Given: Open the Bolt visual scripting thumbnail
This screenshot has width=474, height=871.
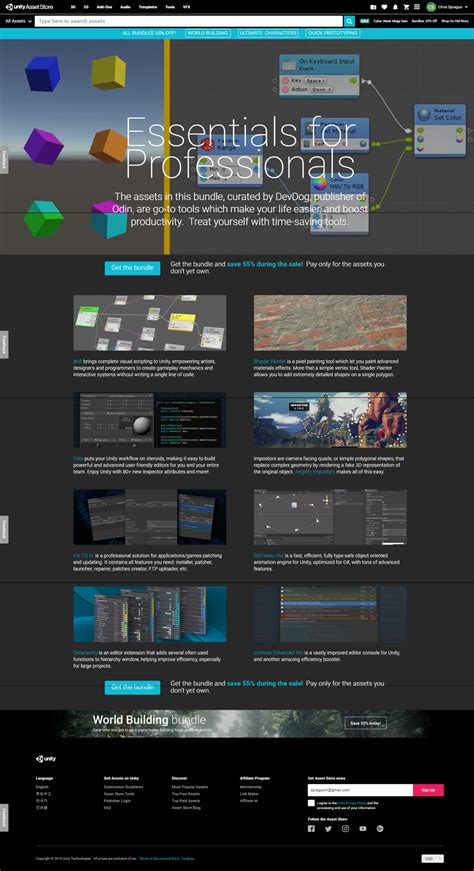Looking at the screenshot, I should (149, 323).
